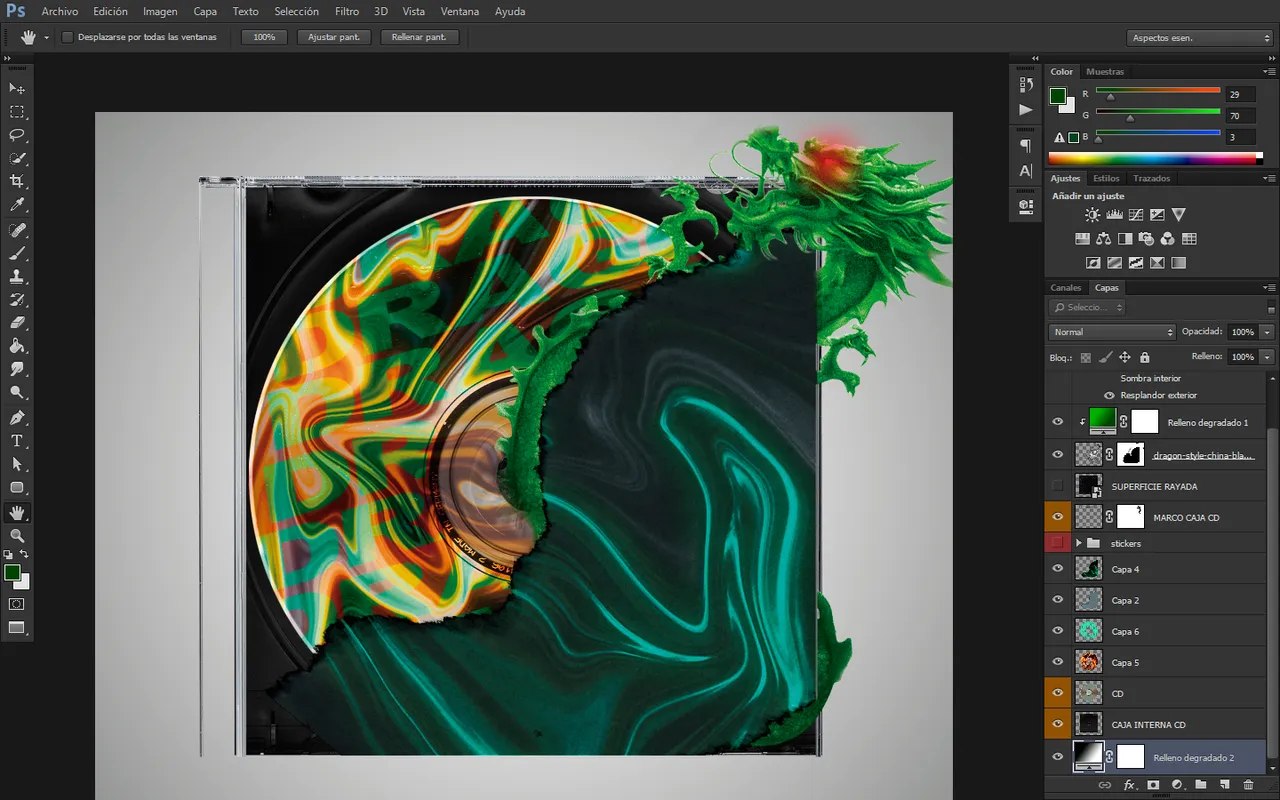Select the Crop tool

(x=17, y=181)
